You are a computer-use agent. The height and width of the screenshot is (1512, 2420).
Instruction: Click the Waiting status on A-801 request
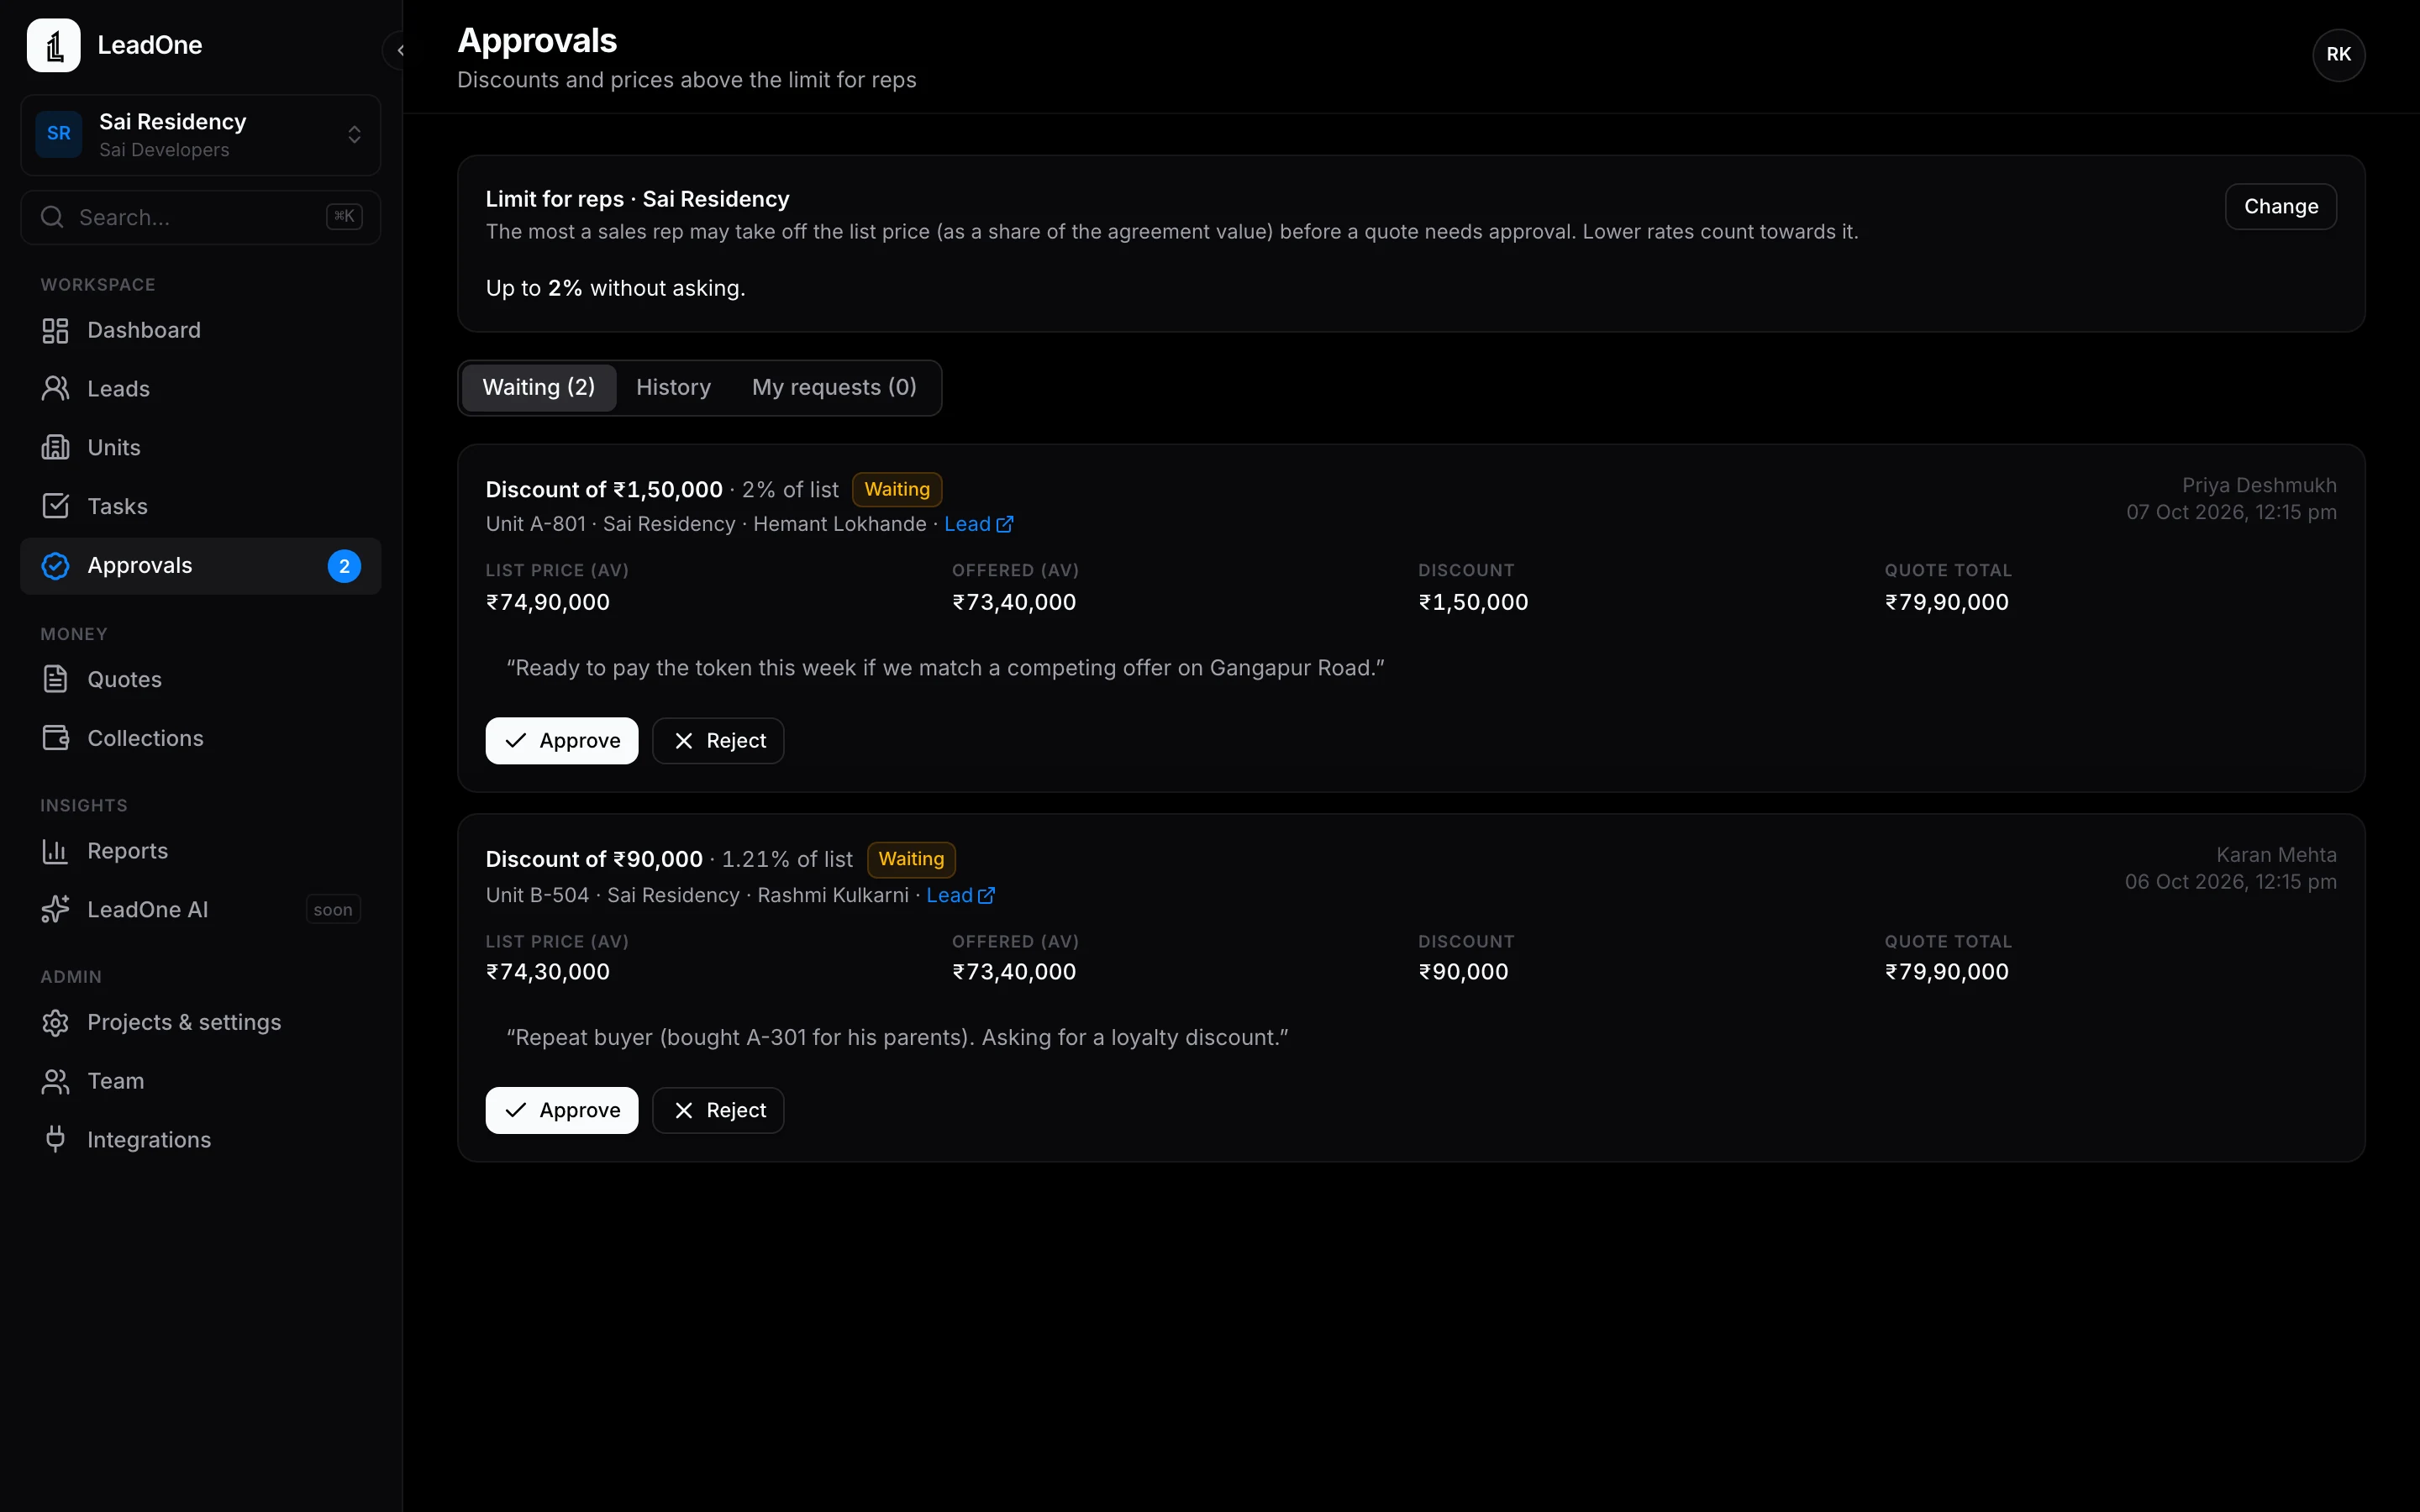tap(897, 490)
